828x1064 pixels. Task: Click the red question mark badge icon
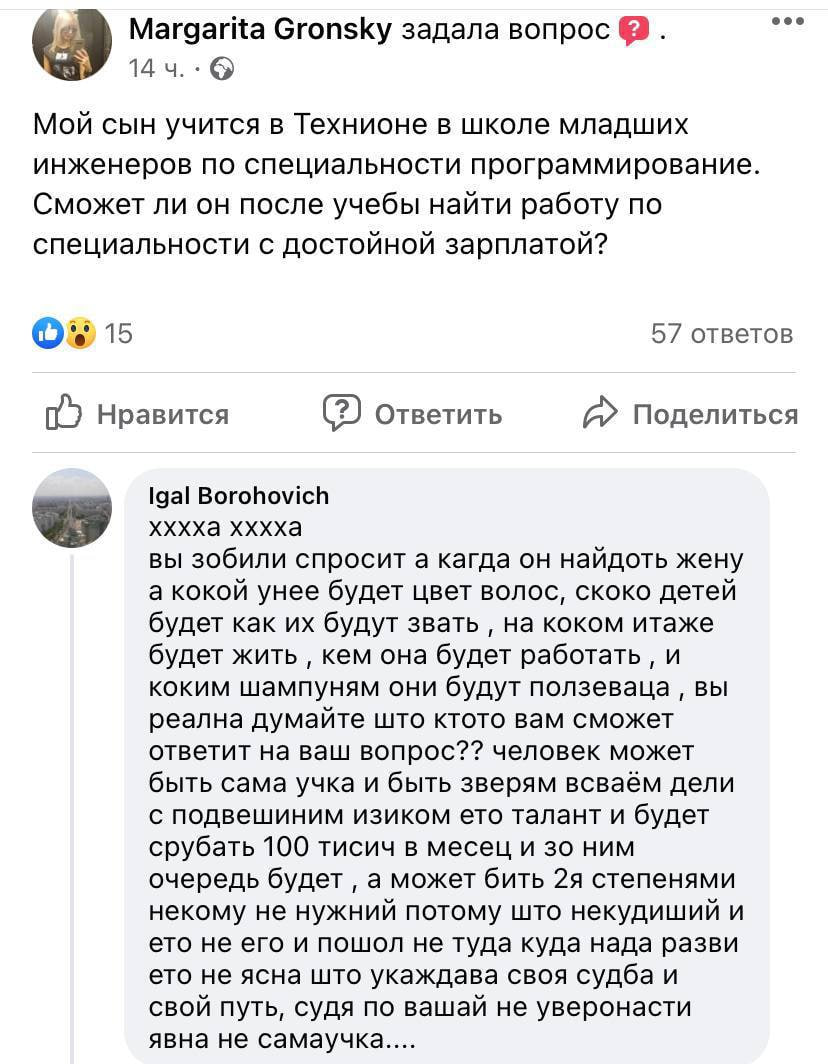coord(634,32)
